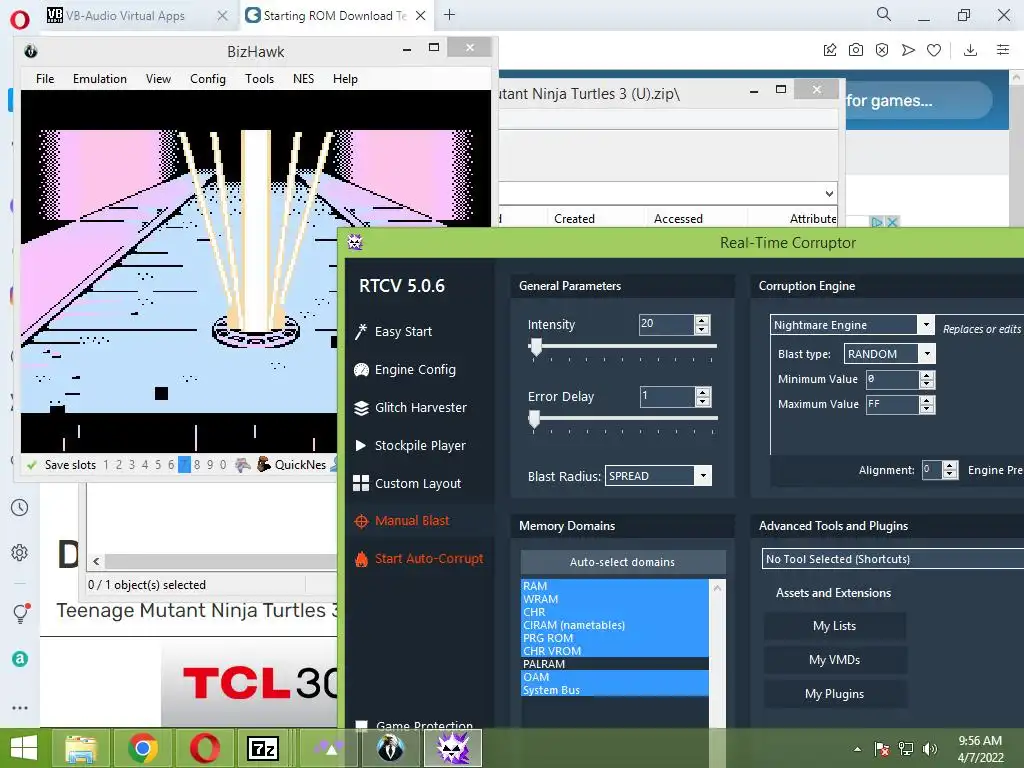
Task: Select save slot 7 in BizHawk
Action: tap(184, 465)
